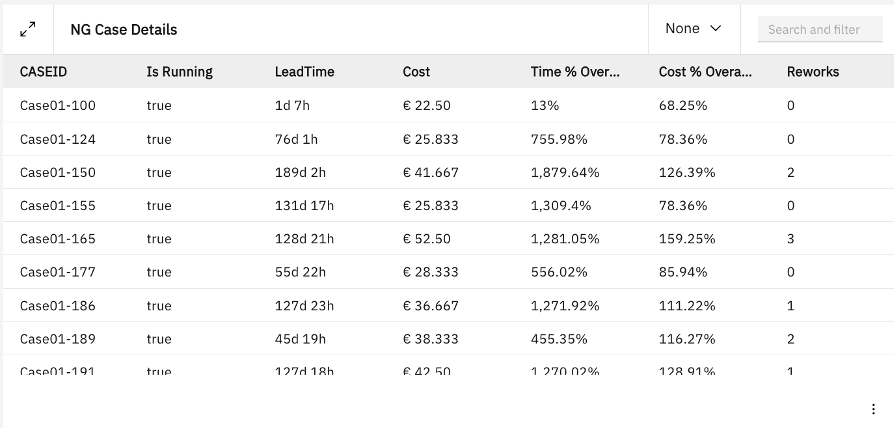Click the Cost column header
The width and height of the screenshot is (894, 428).
(x=417, y=72)
